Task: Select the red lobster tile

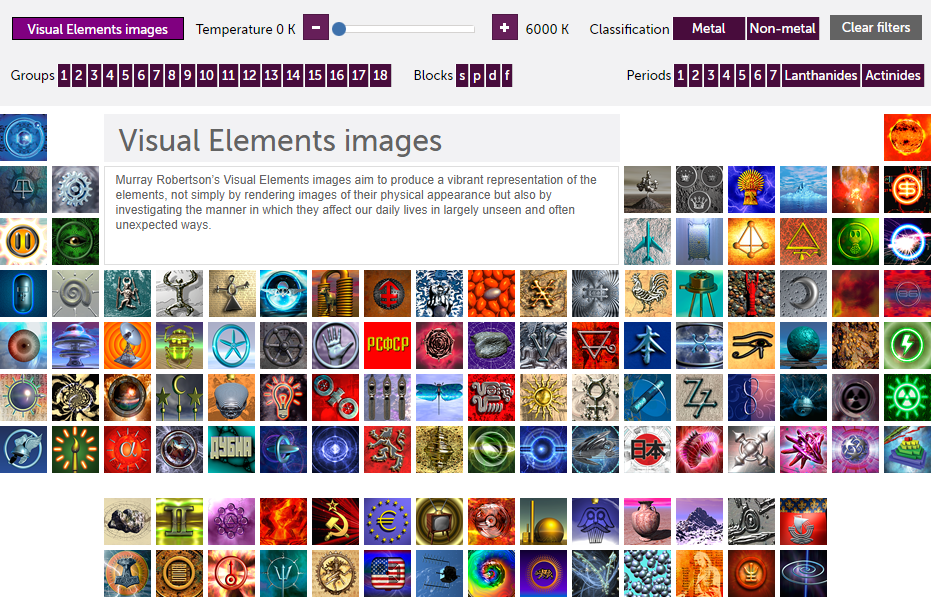Action: tap(751, 293)
